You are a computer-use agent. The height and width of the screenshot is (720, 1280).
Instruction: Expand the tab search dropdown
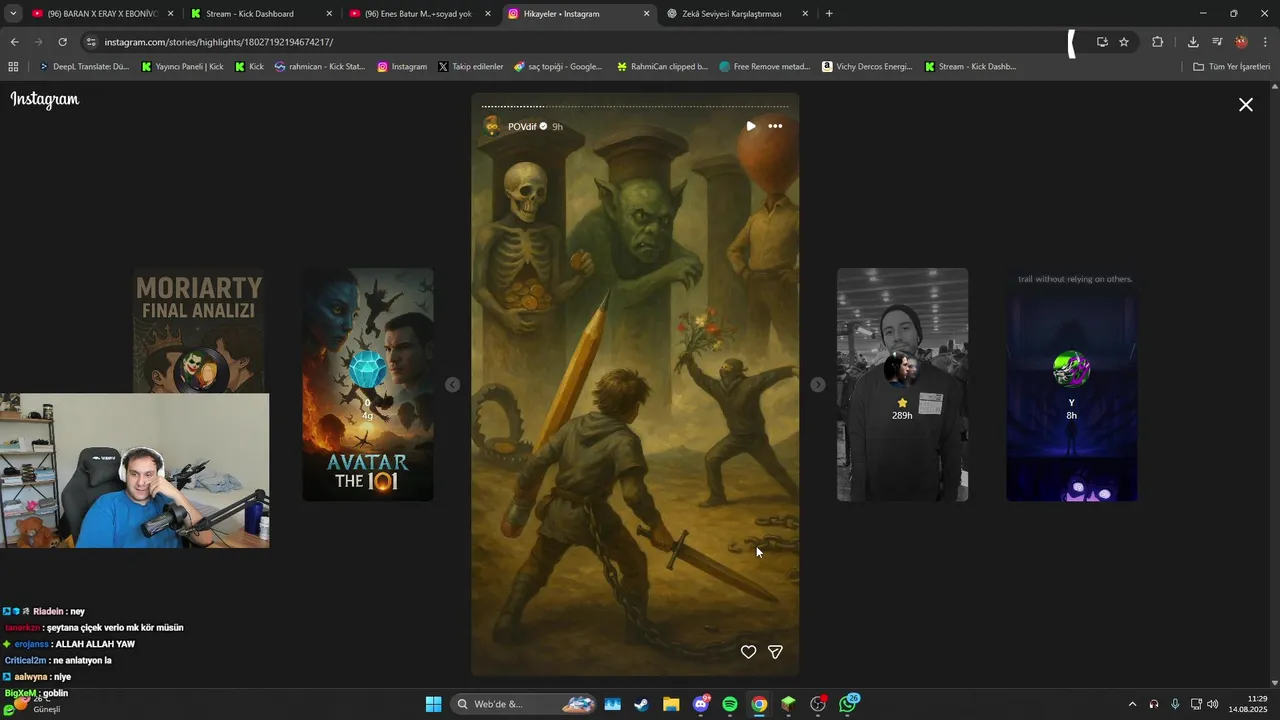coord(13,14)
